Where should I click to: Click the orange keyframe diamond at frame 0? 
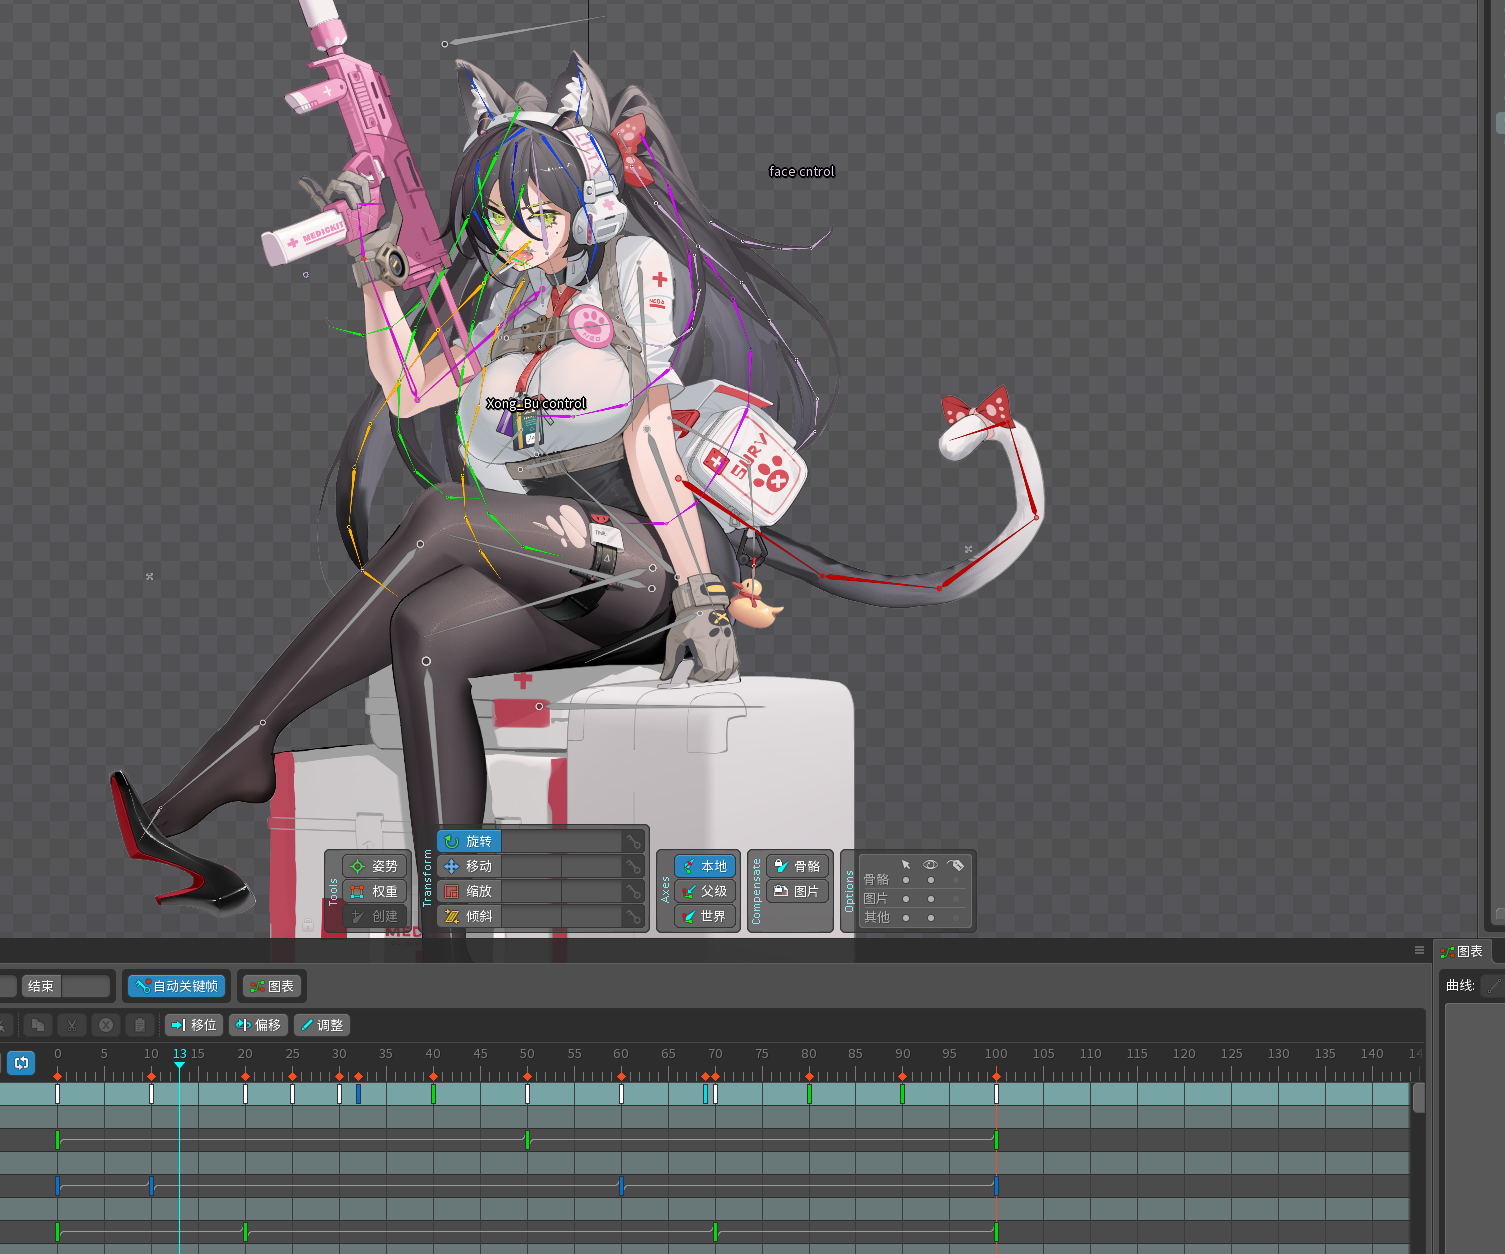57,1076
